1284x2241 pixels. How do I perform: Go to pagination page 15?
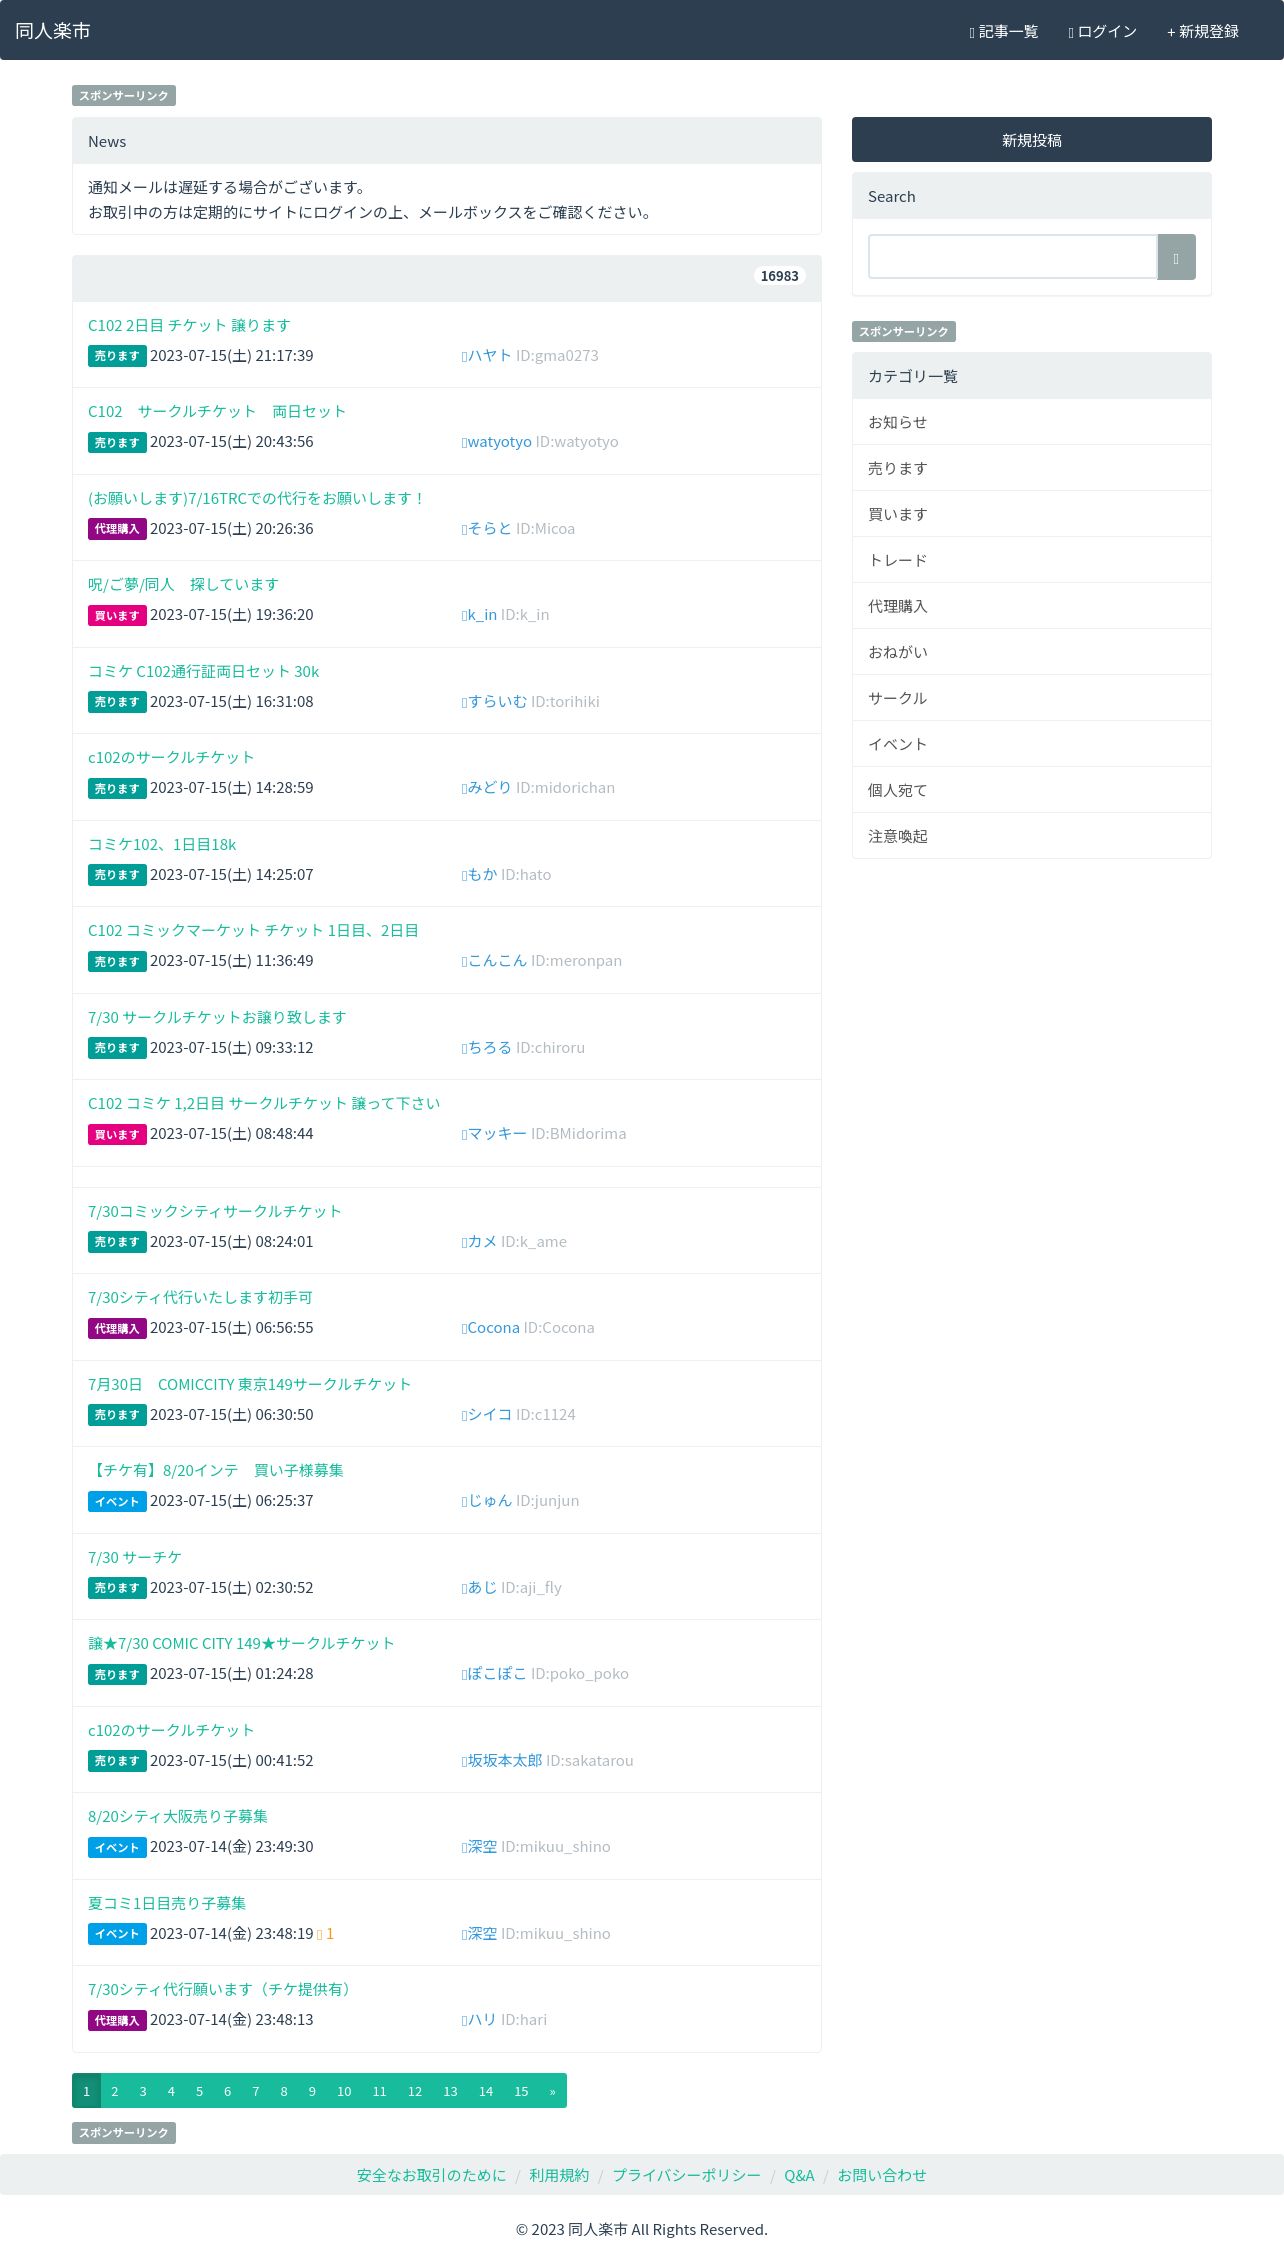coord(521,2091)
